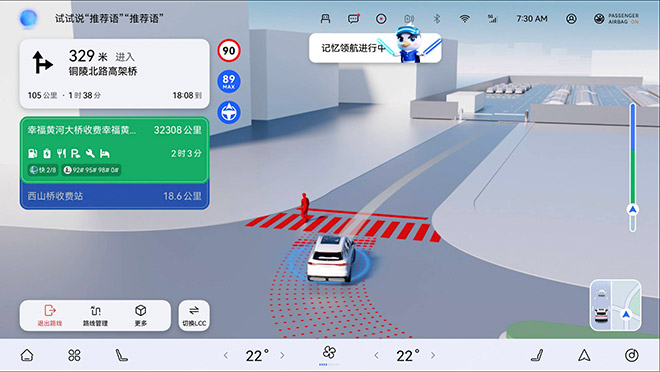
Task: Open the messages icon in status bar
Action: [354, 19]
